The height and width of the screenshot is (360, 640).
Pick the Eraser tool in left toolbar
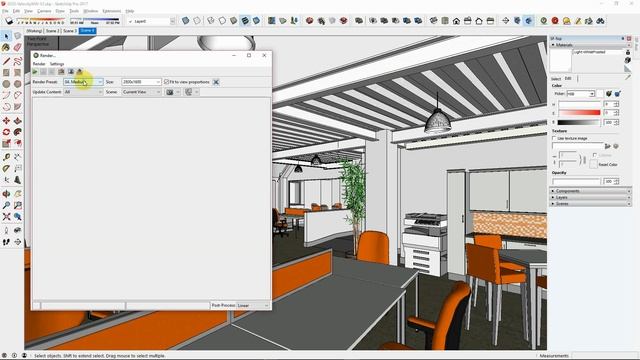[18, 48]
